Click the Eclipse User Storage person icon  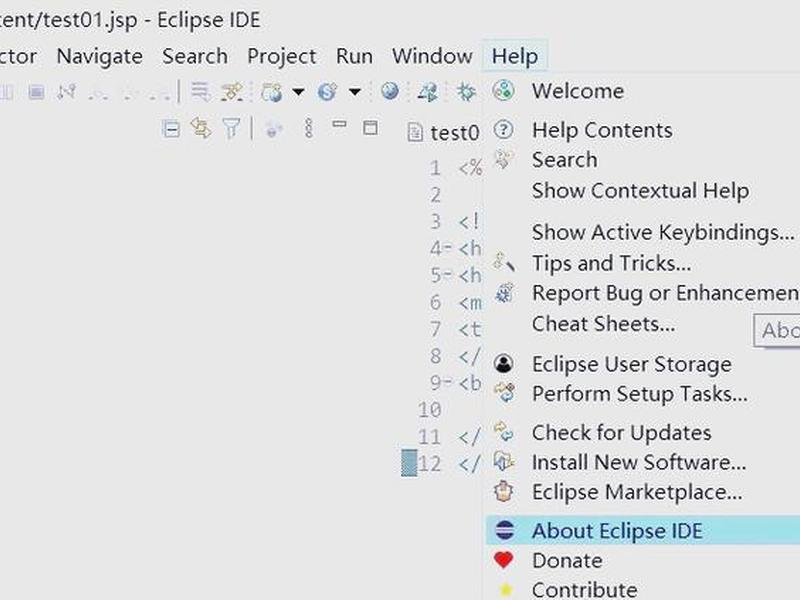[504, 363]
